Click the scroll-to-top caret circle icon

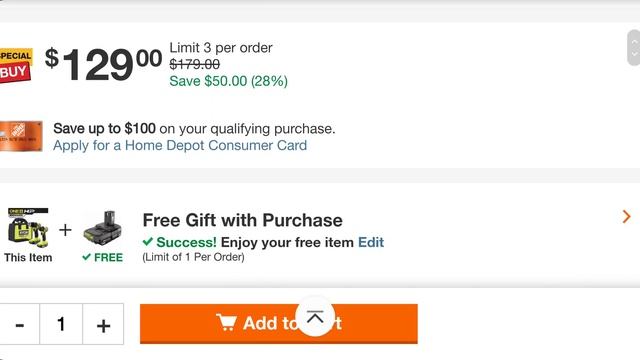pos(315,317)
